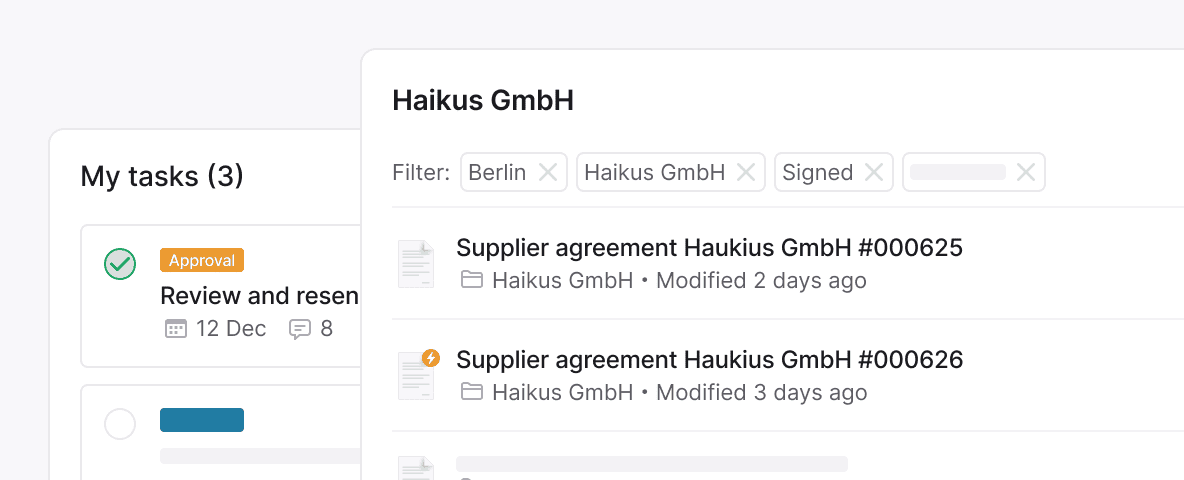Click the blue tag on the second task

(x=202, y=420)
